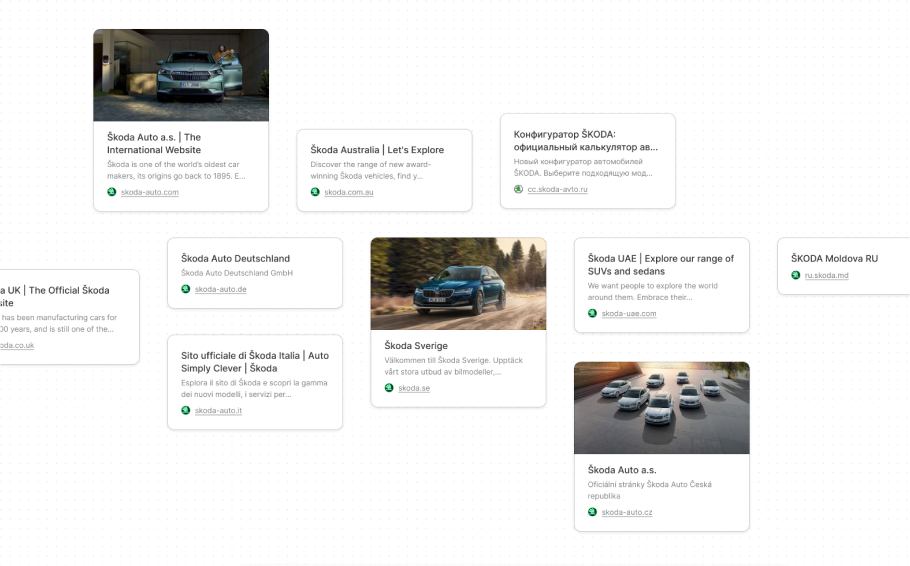Visit the skoda-auto.de link

pyautogui.click(x=221, y=289)
